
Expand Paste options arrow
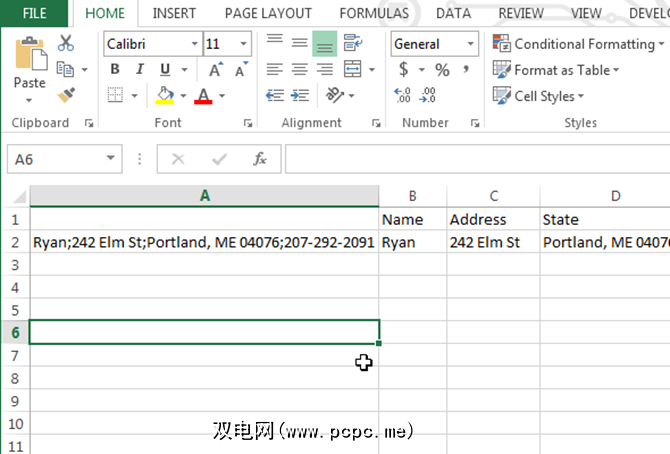coord(29,100)
